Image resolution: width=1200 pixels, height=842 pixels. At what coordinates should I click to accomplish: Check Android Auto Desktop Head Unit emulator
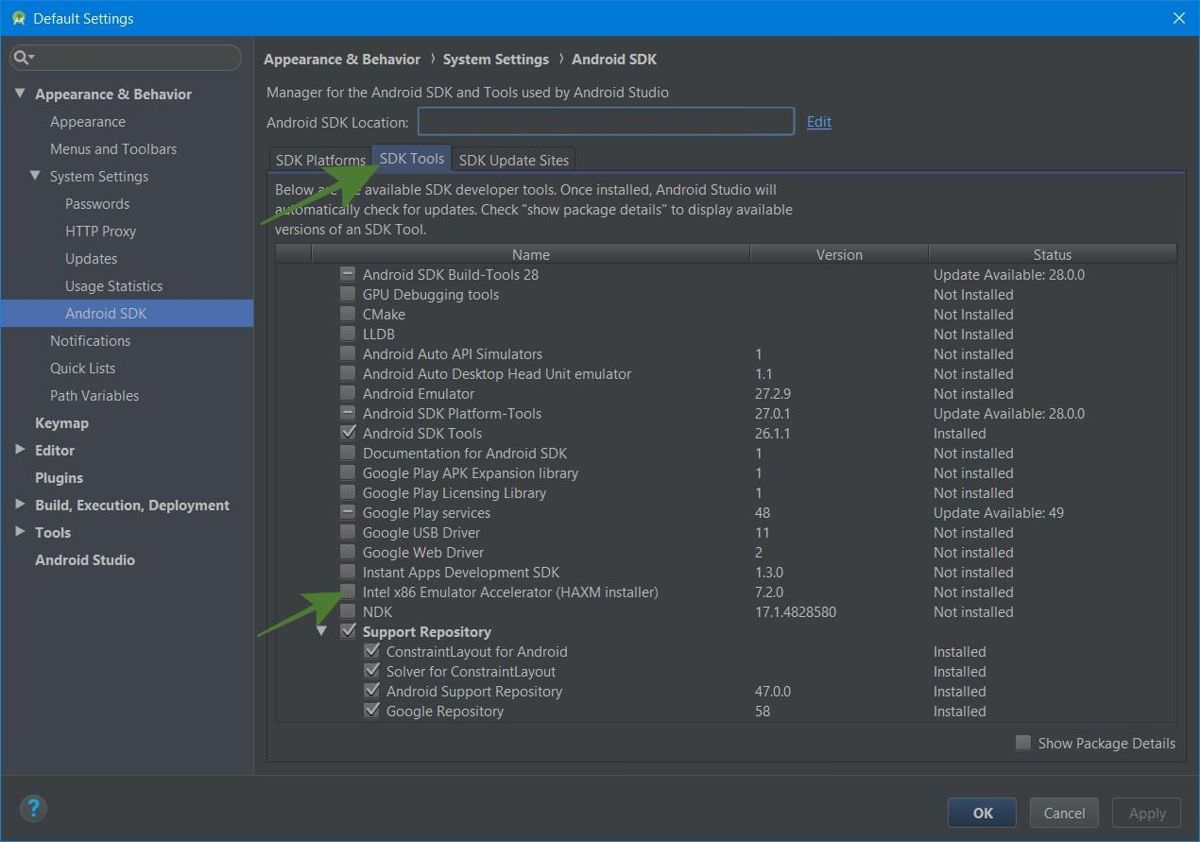[x=348, y=374]
